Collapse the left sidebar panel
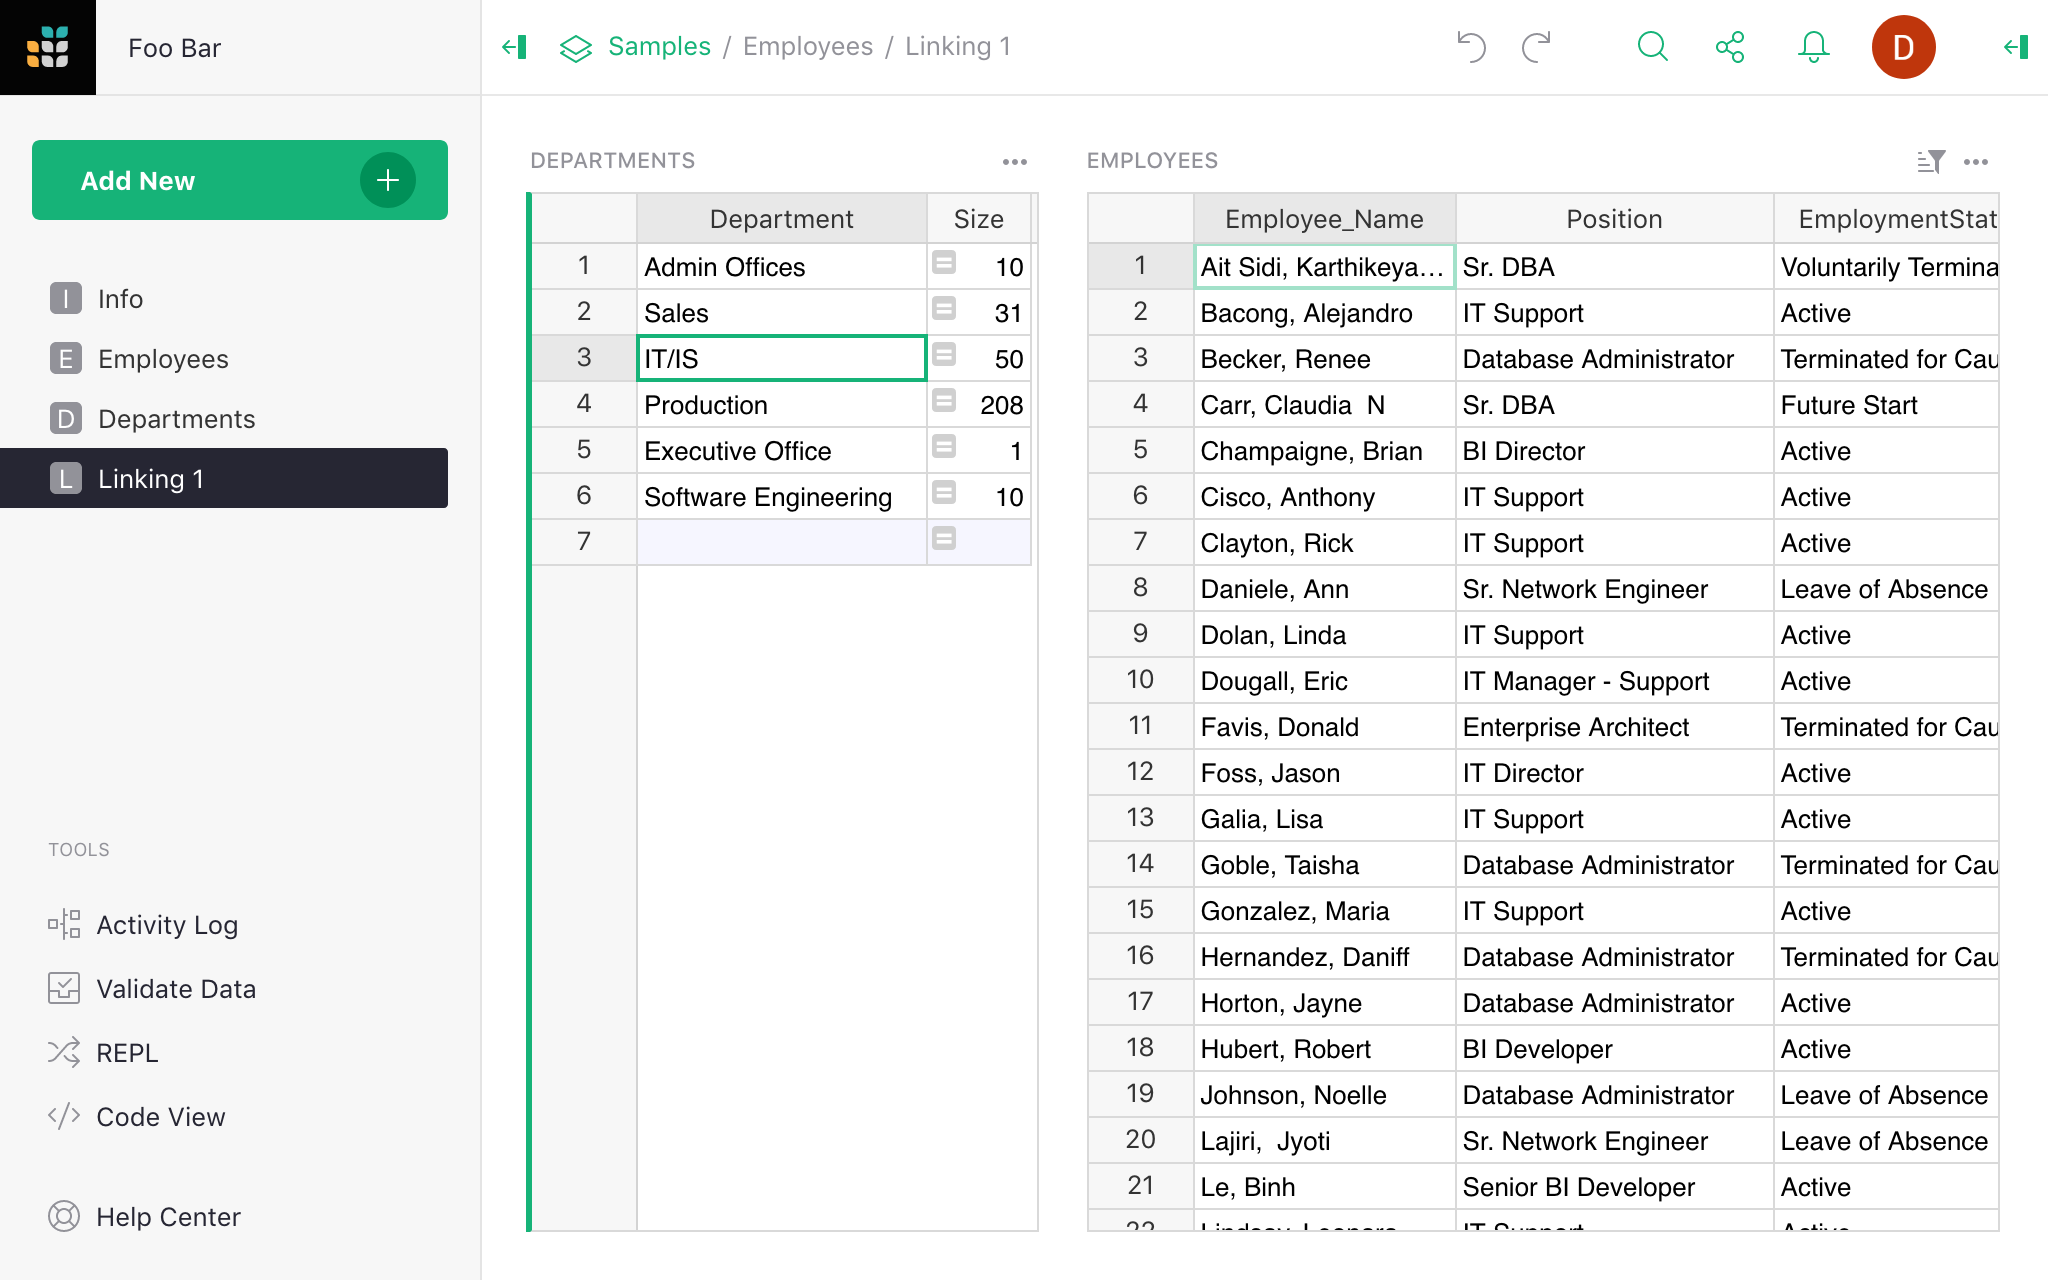 tap(514, 47)
